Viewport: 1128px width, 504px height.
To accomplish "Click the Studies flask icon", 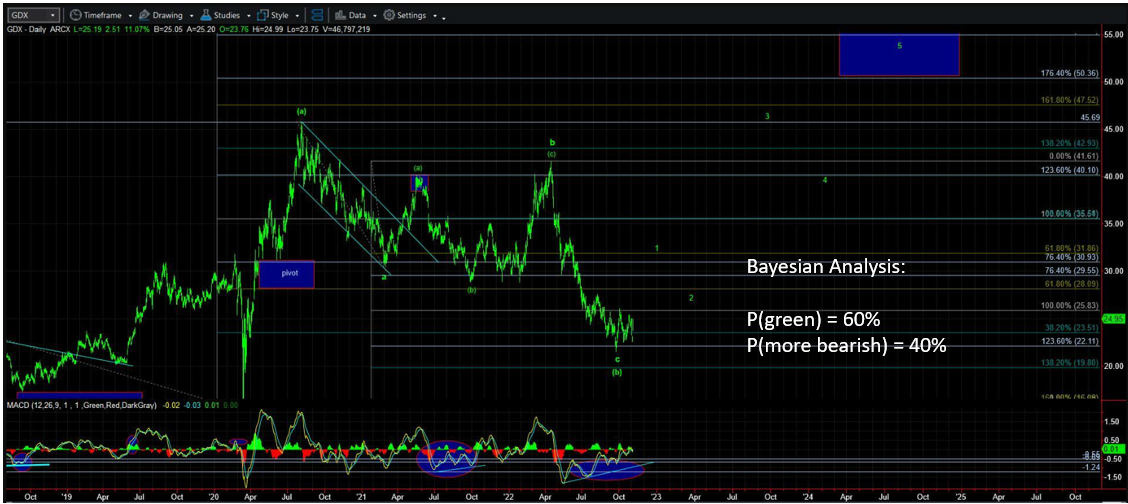I will [x=205, y=15].
